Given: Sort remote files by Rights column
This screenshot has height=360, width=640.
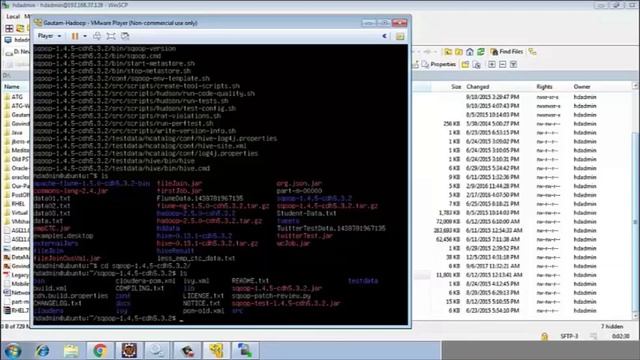Looking at the screenshot, I should click(544, 87).
